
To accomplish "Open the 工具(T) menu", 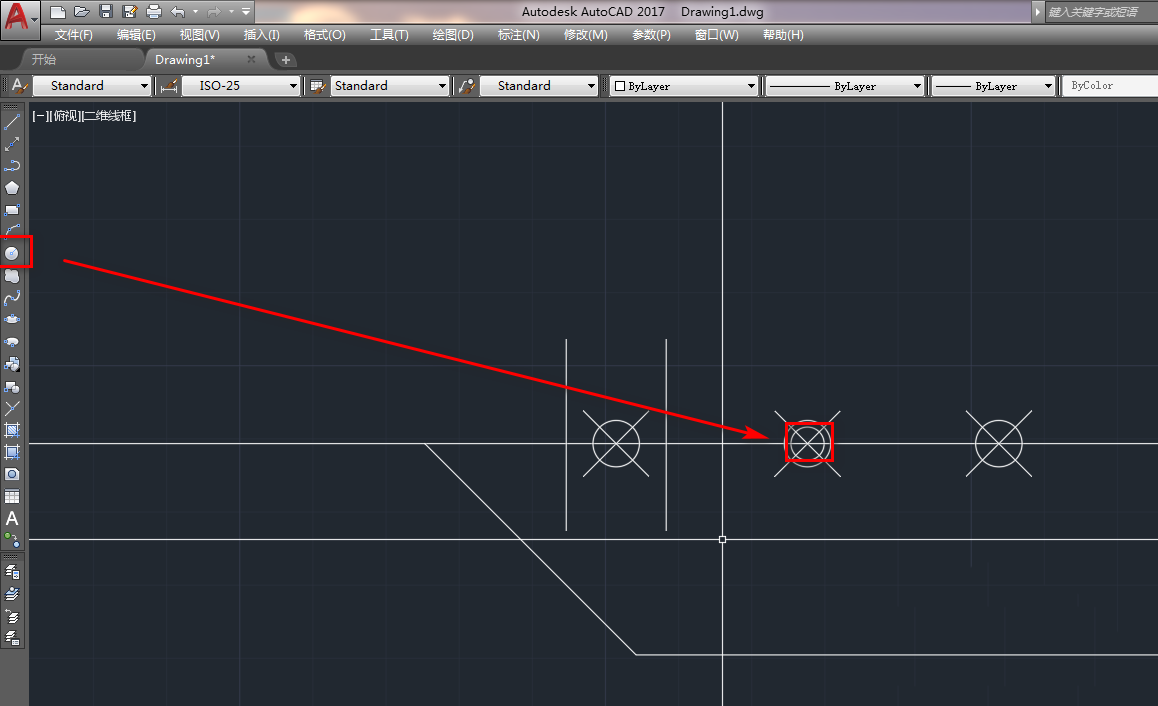I will click(389, 35).
